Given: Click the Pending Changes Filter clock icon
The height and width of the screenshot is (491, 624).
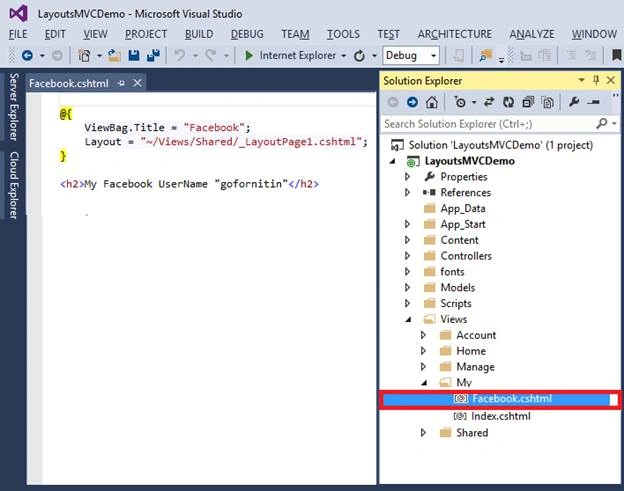Looking at the screenshot, I should pos(460,102).
